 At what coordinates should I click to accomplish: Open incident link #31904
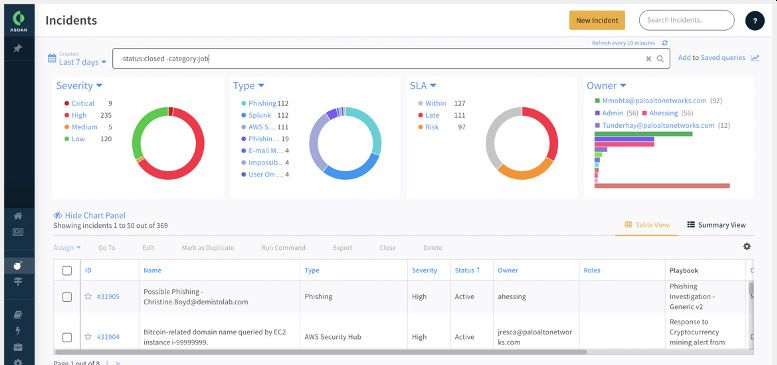(x=108, y=337)
